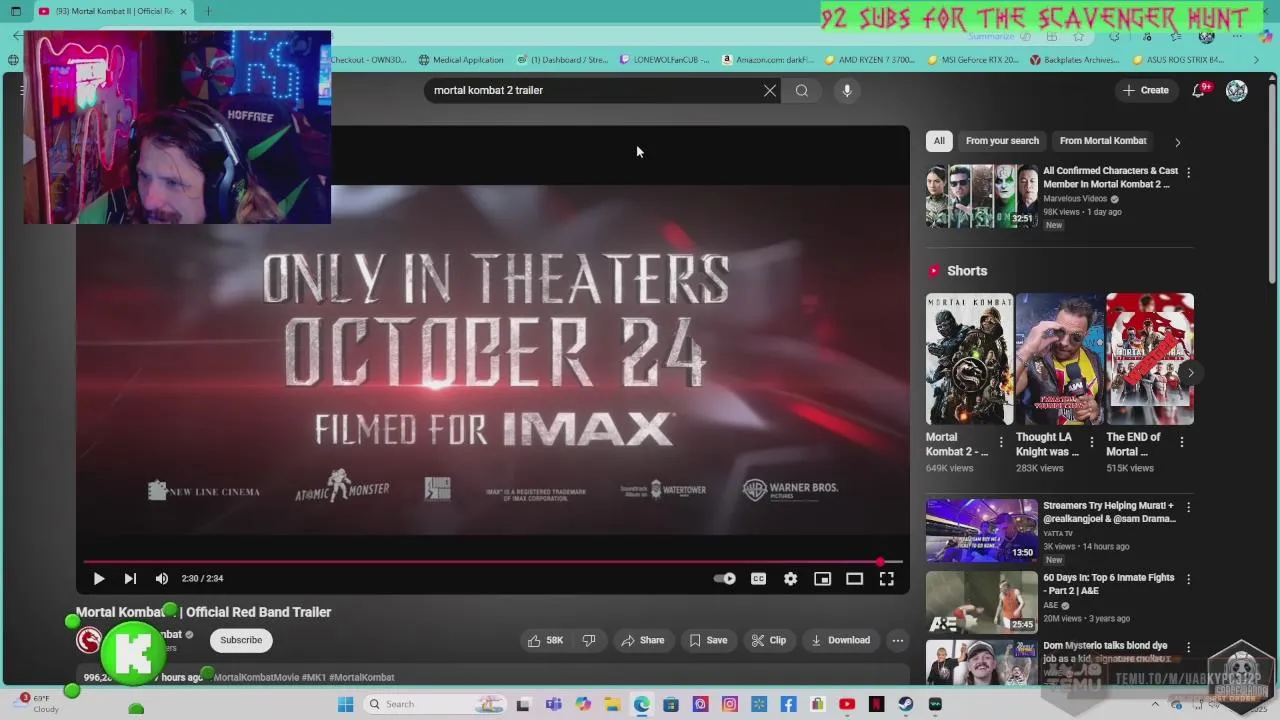Switch to miniplayer mode
1280x720 pixels.
(x=822, y=578)
